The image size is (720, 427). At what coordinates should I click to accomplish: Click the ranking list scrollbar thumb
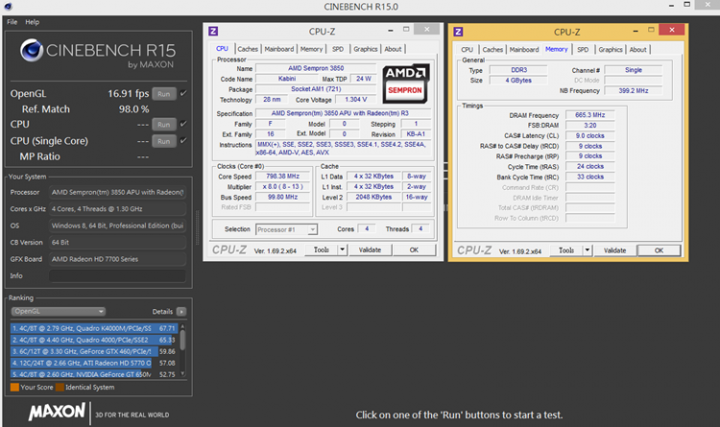[183, 340]
